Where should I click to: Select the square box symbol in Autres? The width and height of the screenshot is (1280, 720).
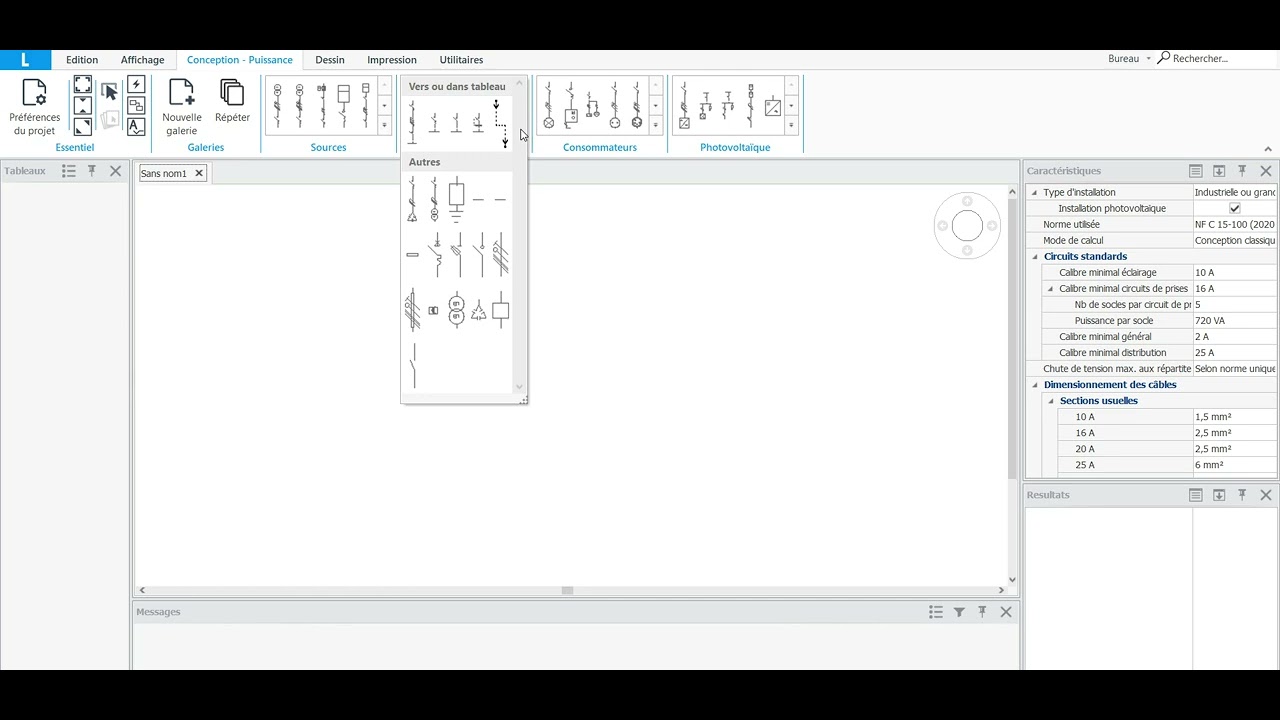500,311
